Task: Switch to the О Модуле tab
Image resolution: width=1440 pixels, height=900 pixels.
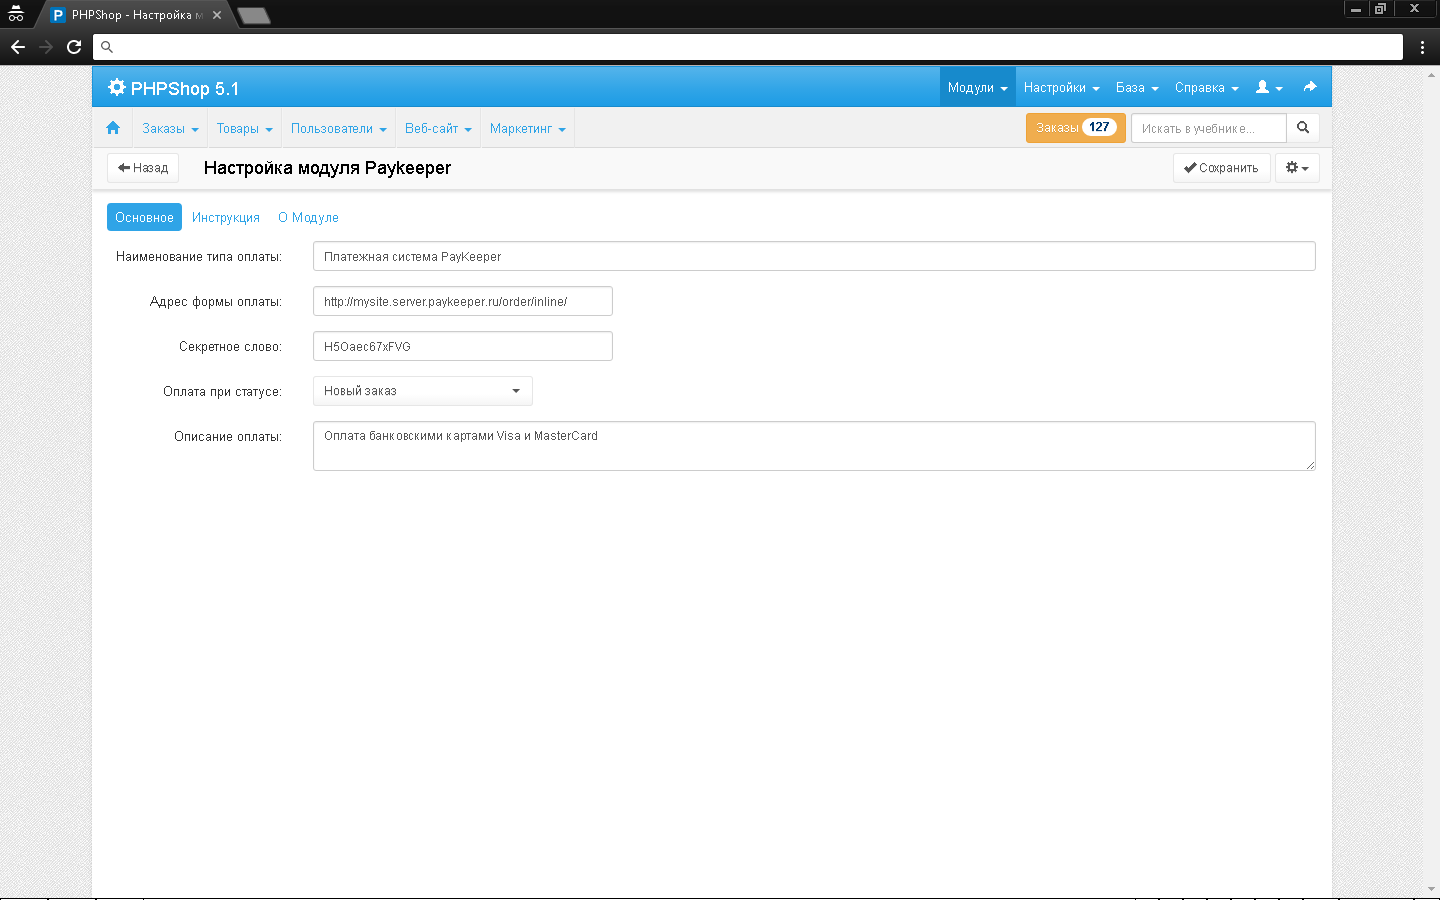Action: [308, 218]
